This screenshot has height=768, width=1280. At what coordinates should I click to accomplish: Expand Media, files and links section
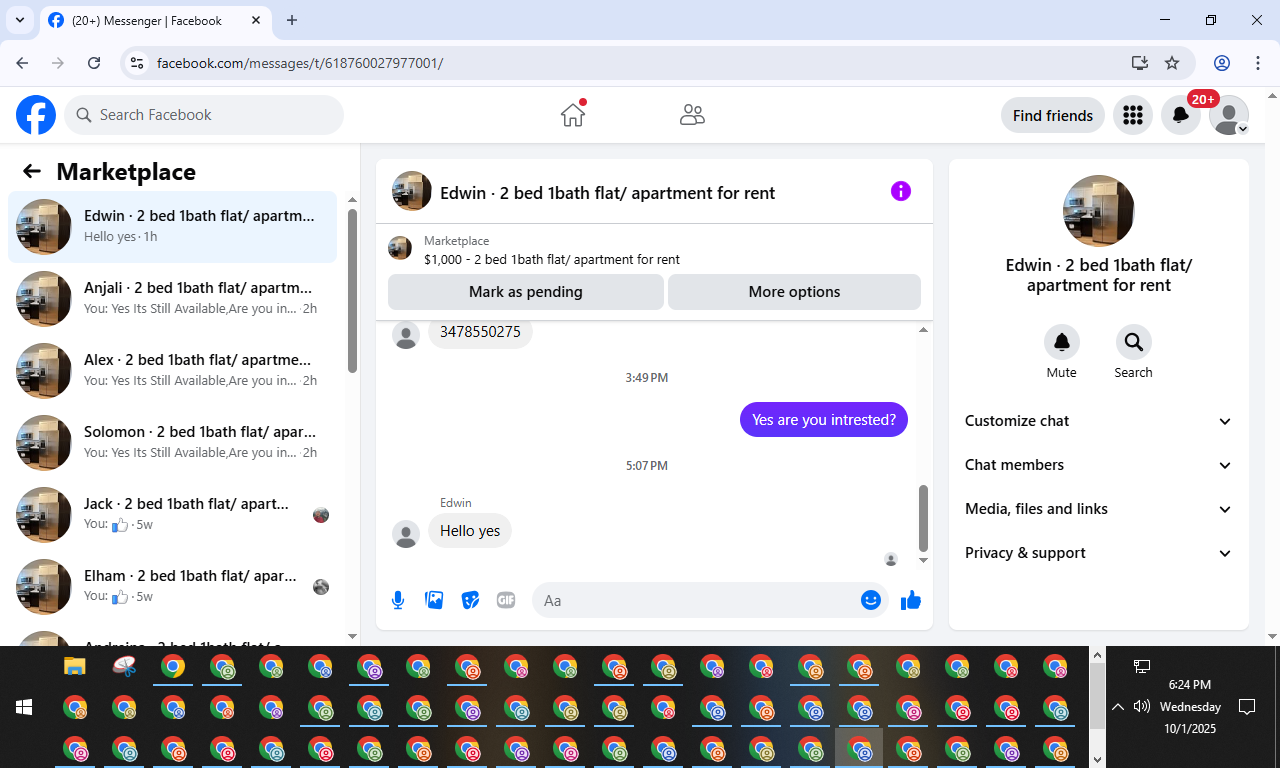coord(1099,509)
